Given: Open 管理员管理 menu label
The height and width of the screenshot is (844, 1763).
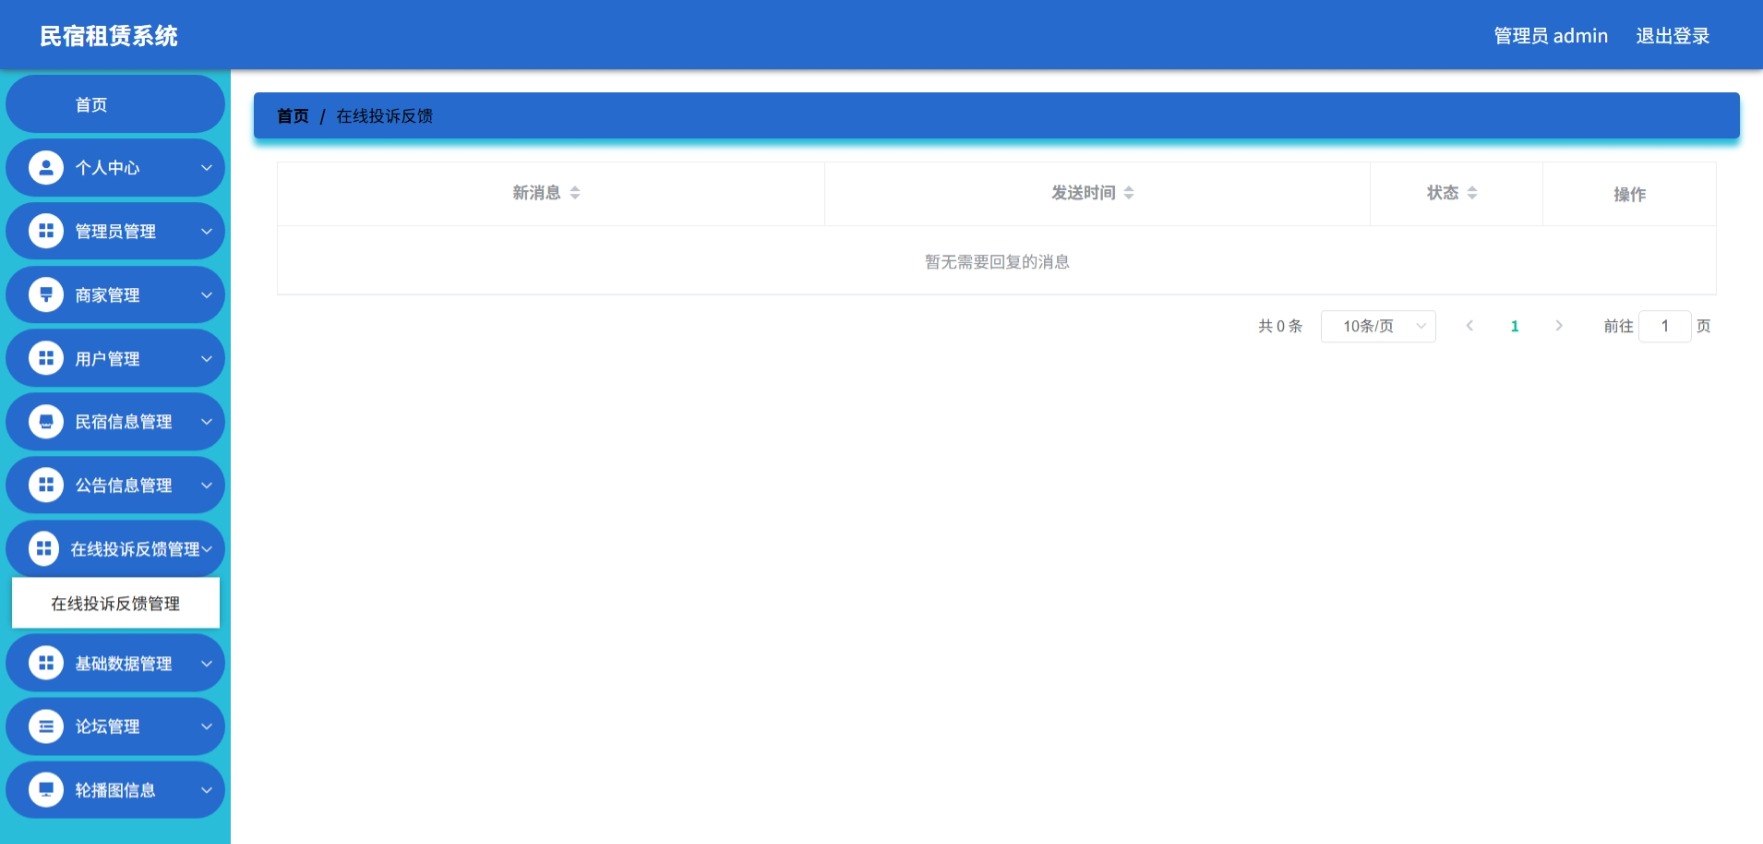Looking at the screenshot, I should (x=115, y=231).
